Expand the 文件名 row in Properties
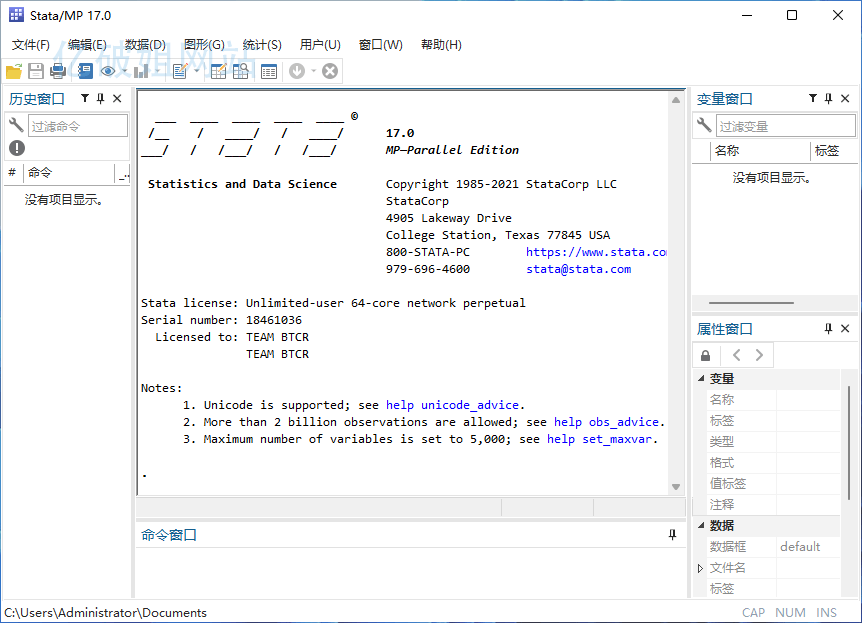The image size is (862, 623). [x=699, y=567]
